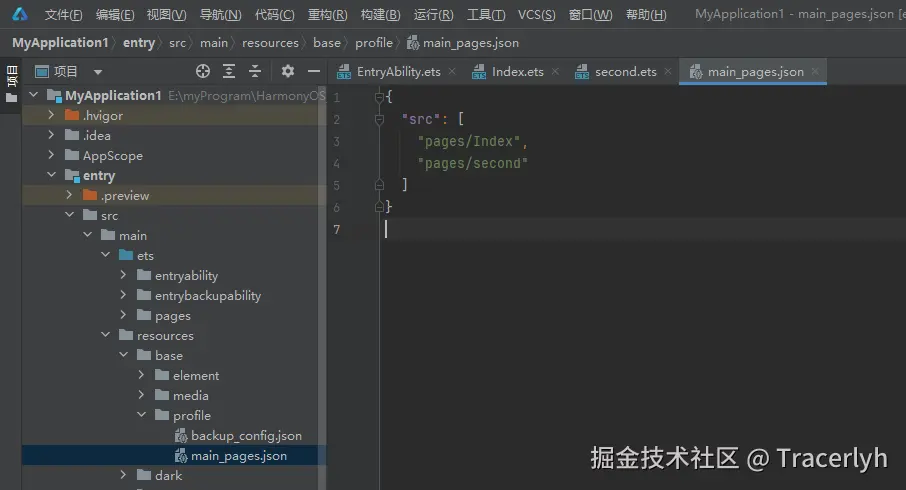
Task: Click main_pages.json breadcrumb item
Action: point(463,43)
